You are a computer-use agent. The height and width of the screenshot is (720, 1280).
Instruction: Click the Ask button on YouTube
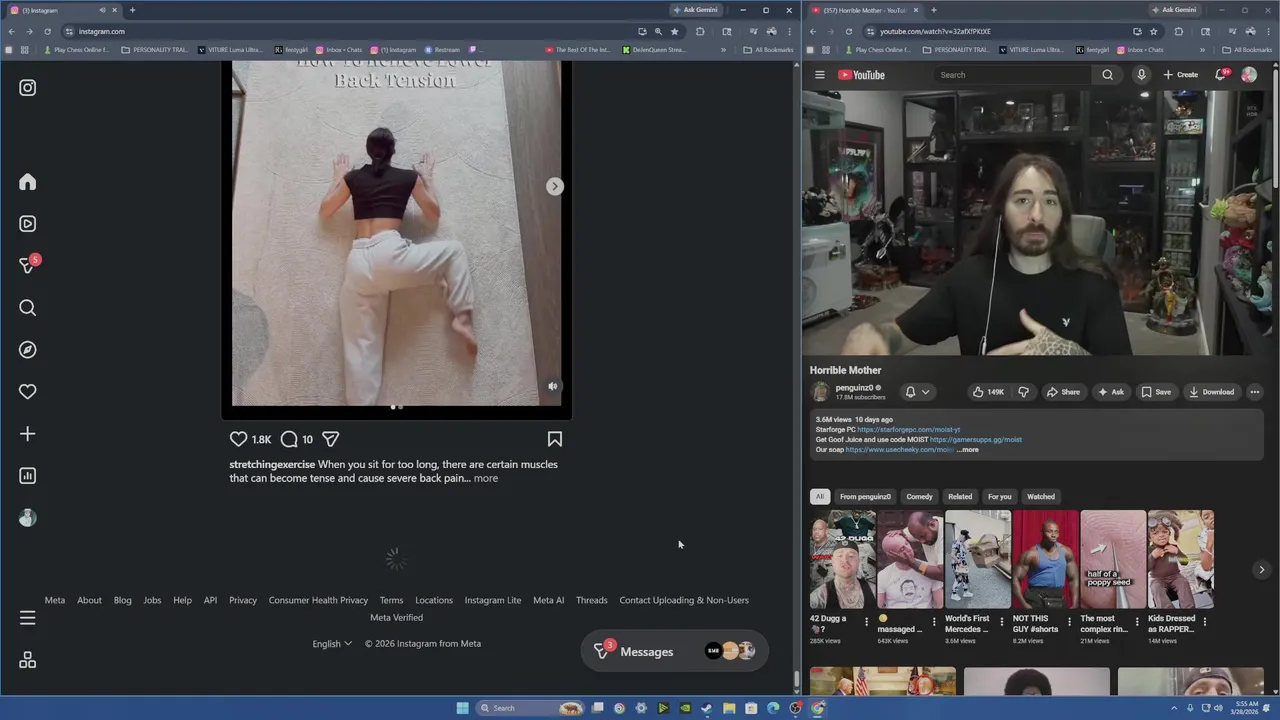[x=1111, y=392]
